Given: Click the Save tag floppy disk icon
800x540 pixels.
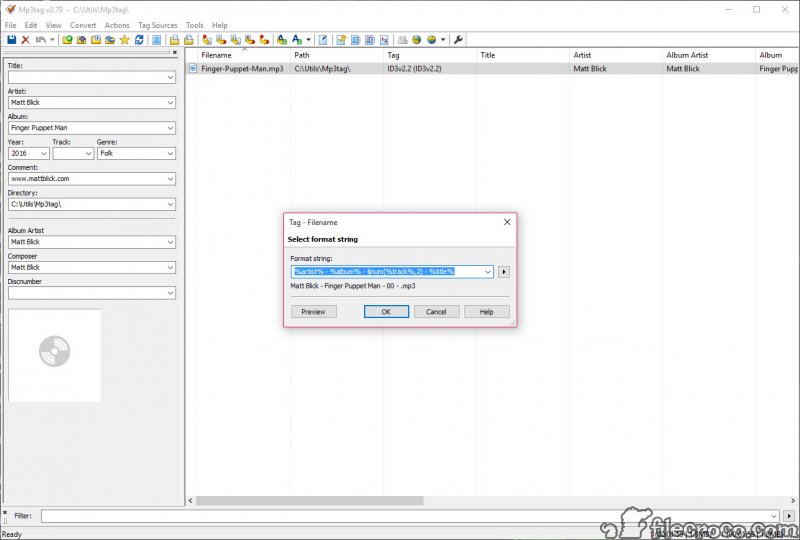Looking at the screenshot, I should [11, 40].
